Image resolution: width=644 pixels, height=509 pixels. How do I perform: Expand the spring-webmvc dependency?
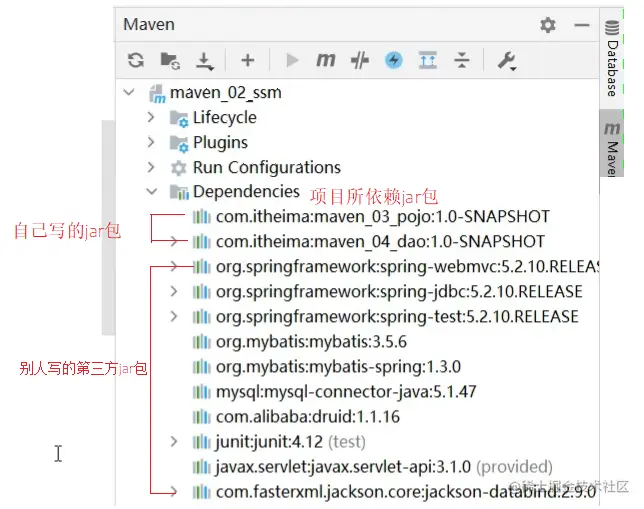pos(174,266)
